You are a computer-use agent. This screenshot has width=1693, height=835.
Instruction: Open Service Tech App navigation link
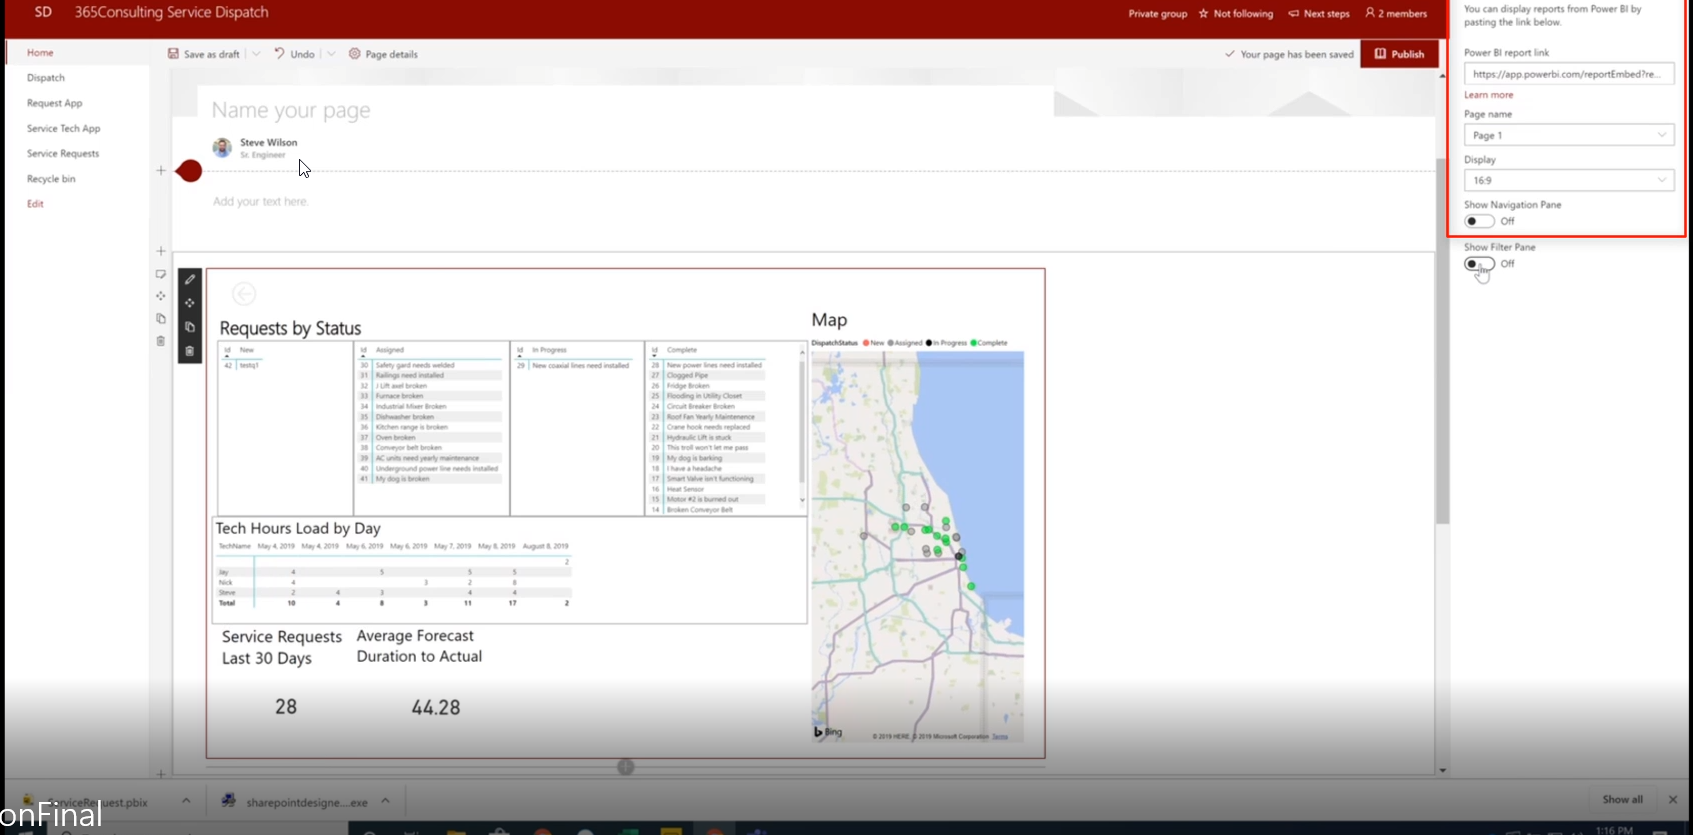tap(64, 128)
